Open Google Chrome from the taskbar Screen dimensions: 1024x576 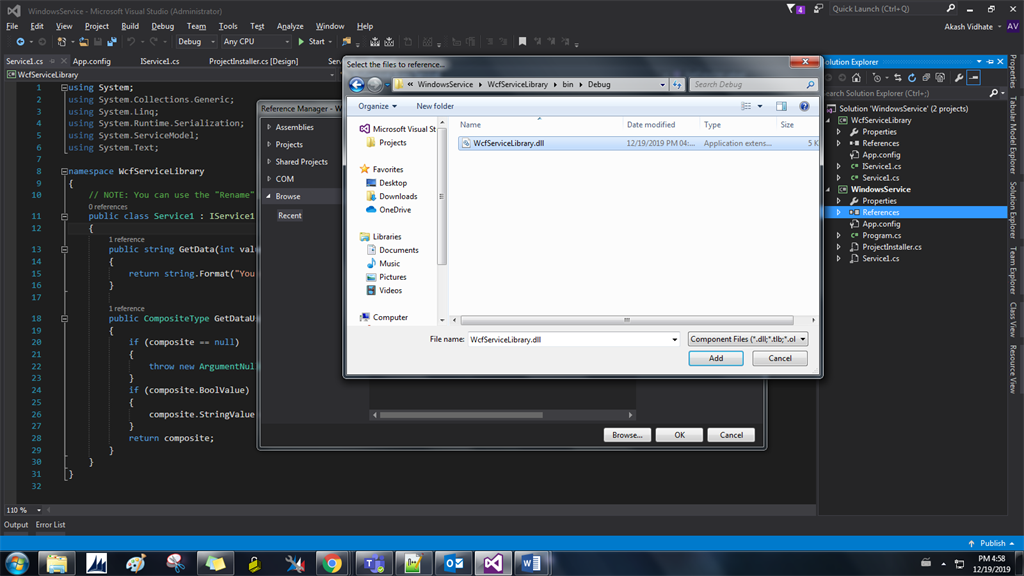(x=334, y=562)
